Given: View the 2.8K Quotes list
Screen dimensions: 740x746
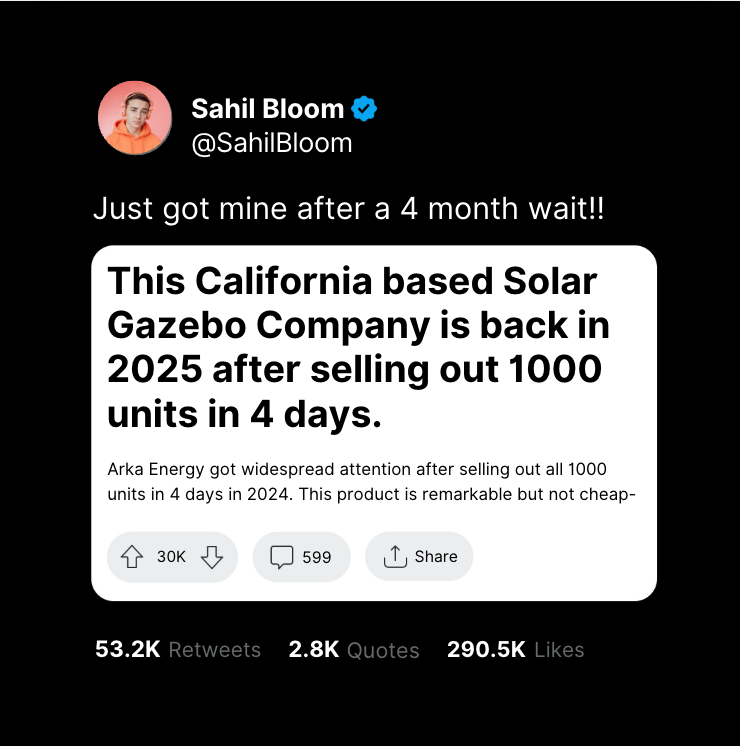Looking at the screenshot, I should (x=354, y=649).
